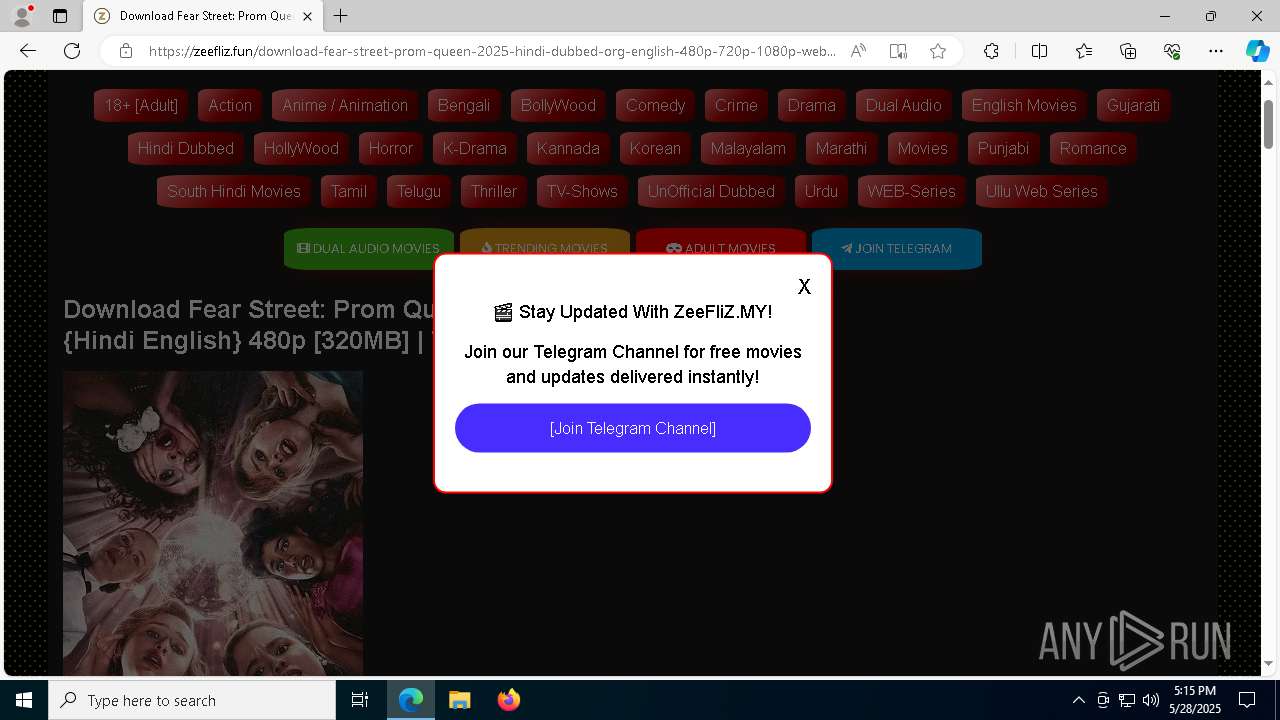The width and height of the screenshot is (1280, 720).
Task: Open the UnOfficial Dubbed category
Action: (x=711, y=191)
